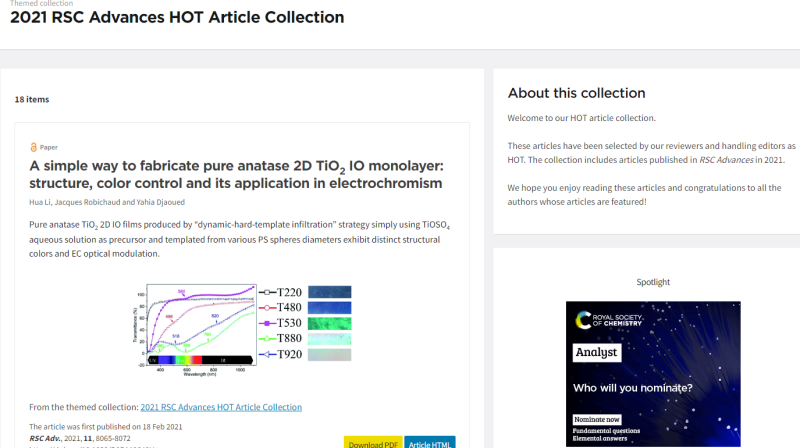Open the TiO2 IO monolayer article title
Image resolution: width=800 pixels, height=448 pixels.
(x=236, y=175)
